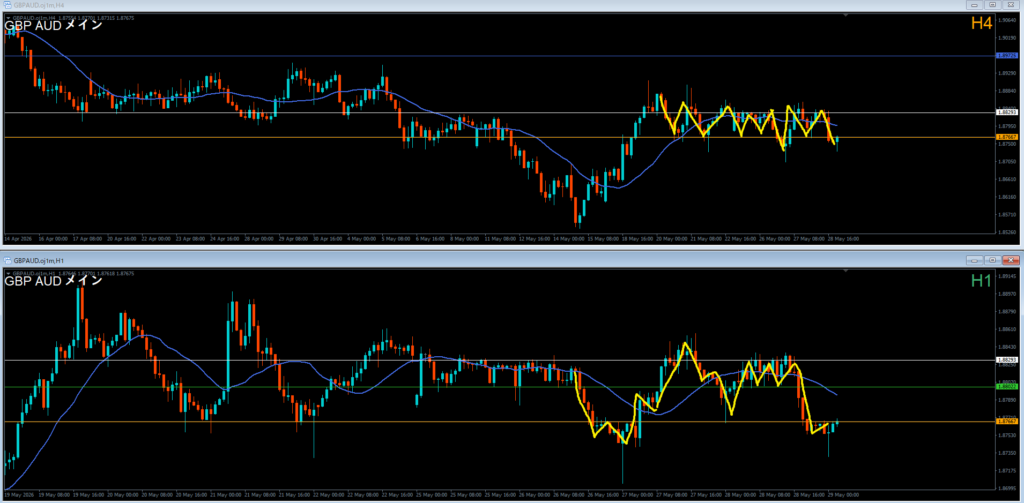Click the GBP AUD メイン label on H1 chart
The image size is (1024, 503).
(54, 282)
